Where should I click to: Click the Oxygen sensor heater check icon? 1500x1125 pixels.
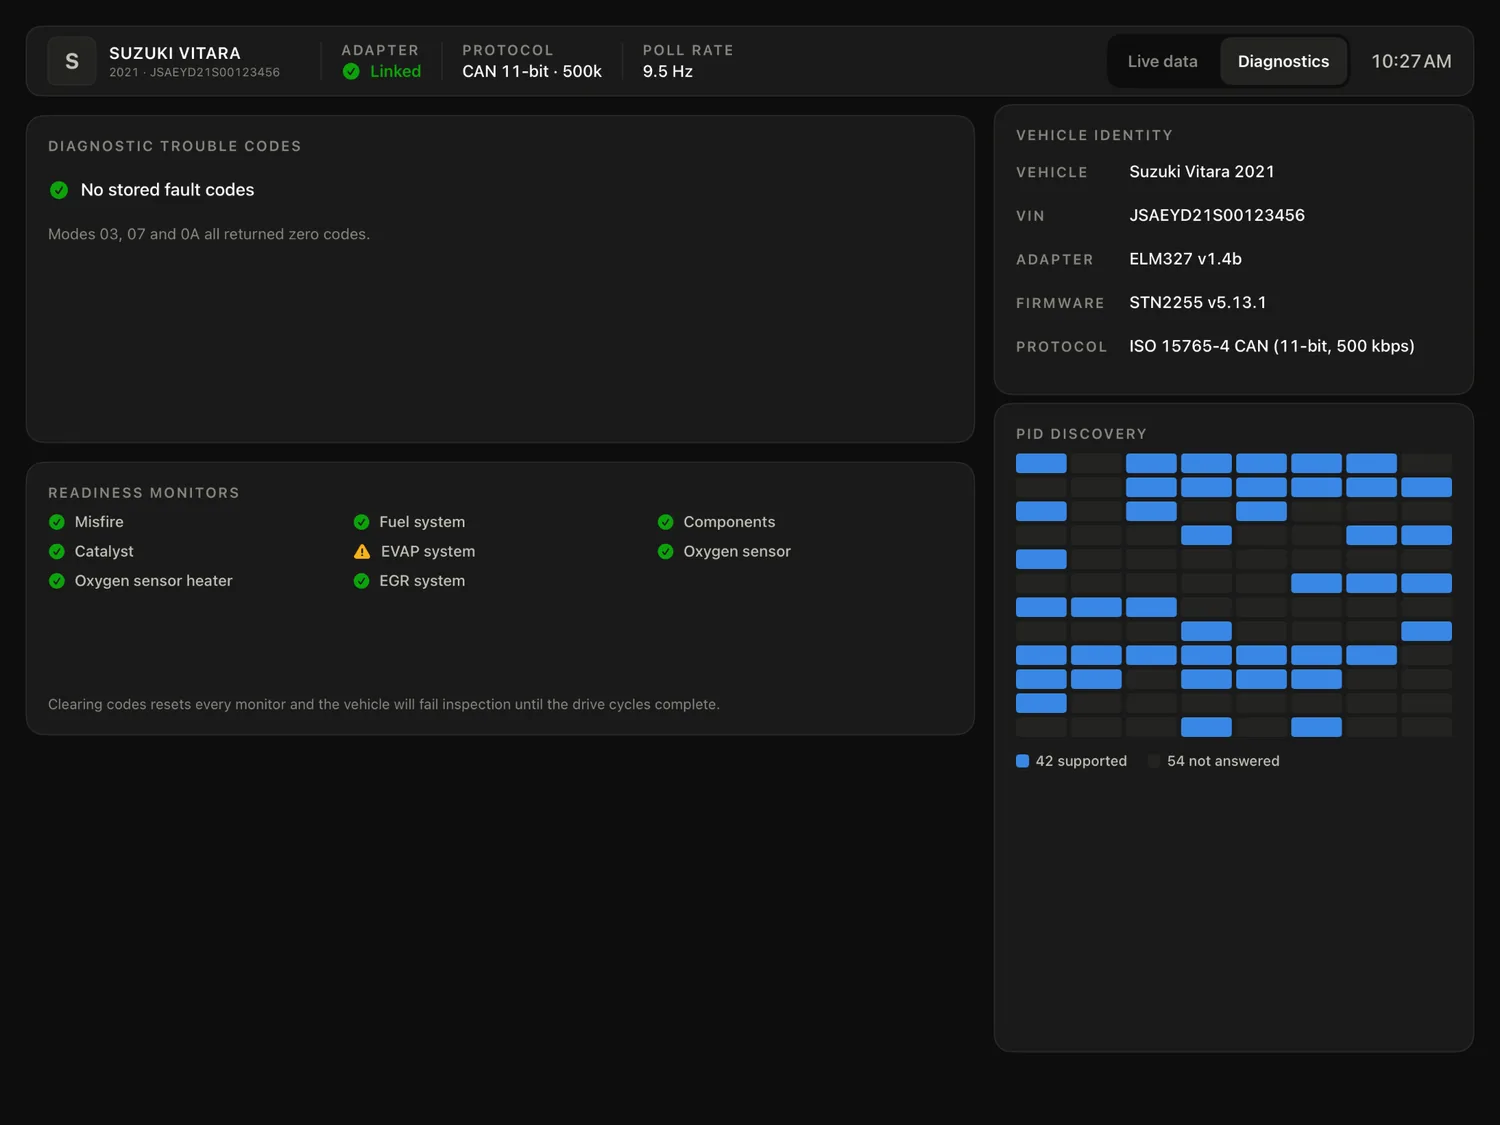pos(57,581)
